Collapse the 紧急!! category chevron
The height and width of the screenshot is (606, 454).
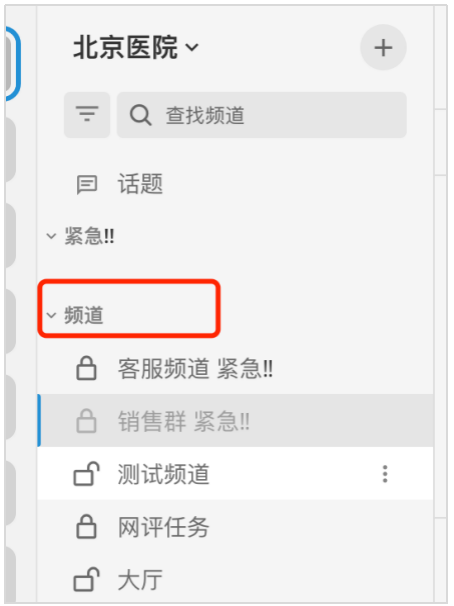point(51,236)
